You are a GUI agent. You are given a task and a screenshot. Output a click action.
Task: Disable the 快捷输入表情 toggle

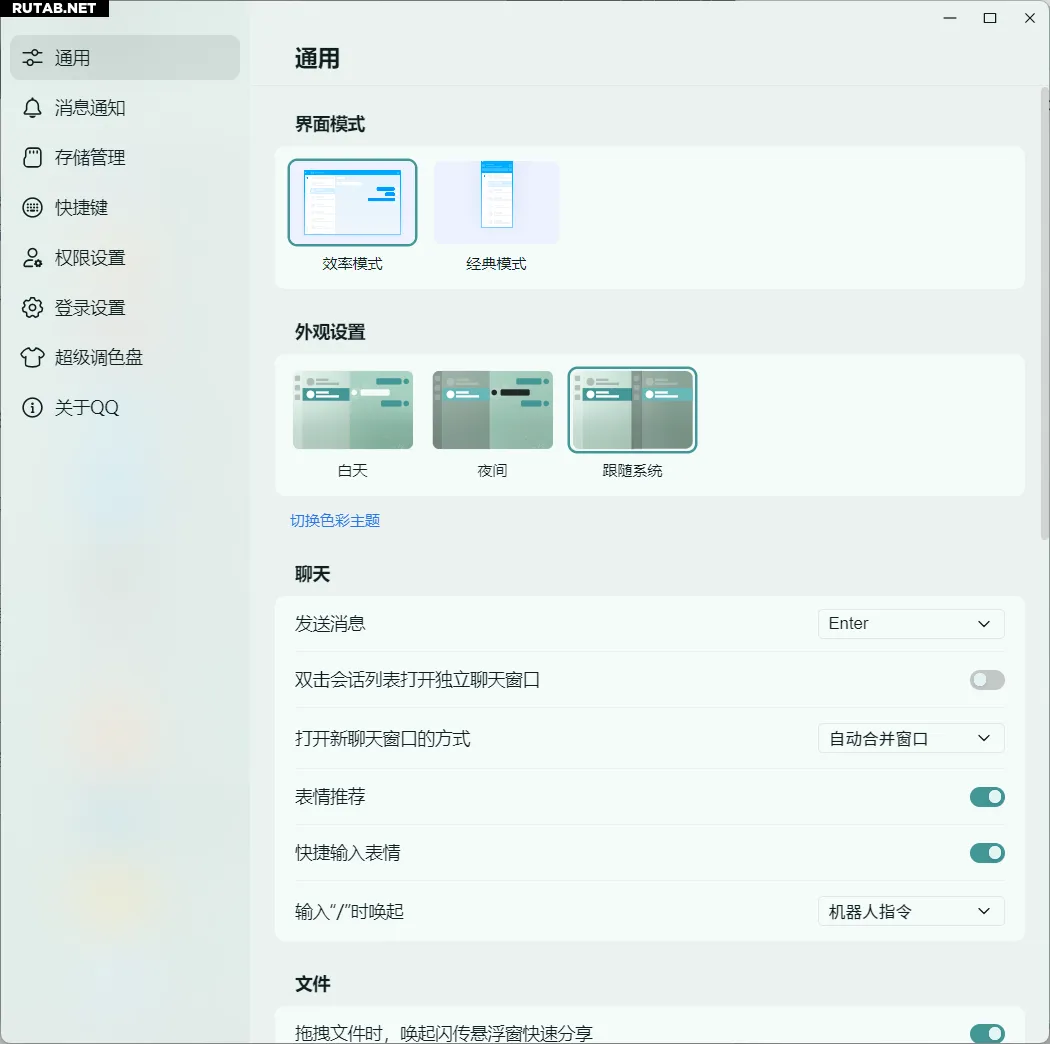click(986, 853)
